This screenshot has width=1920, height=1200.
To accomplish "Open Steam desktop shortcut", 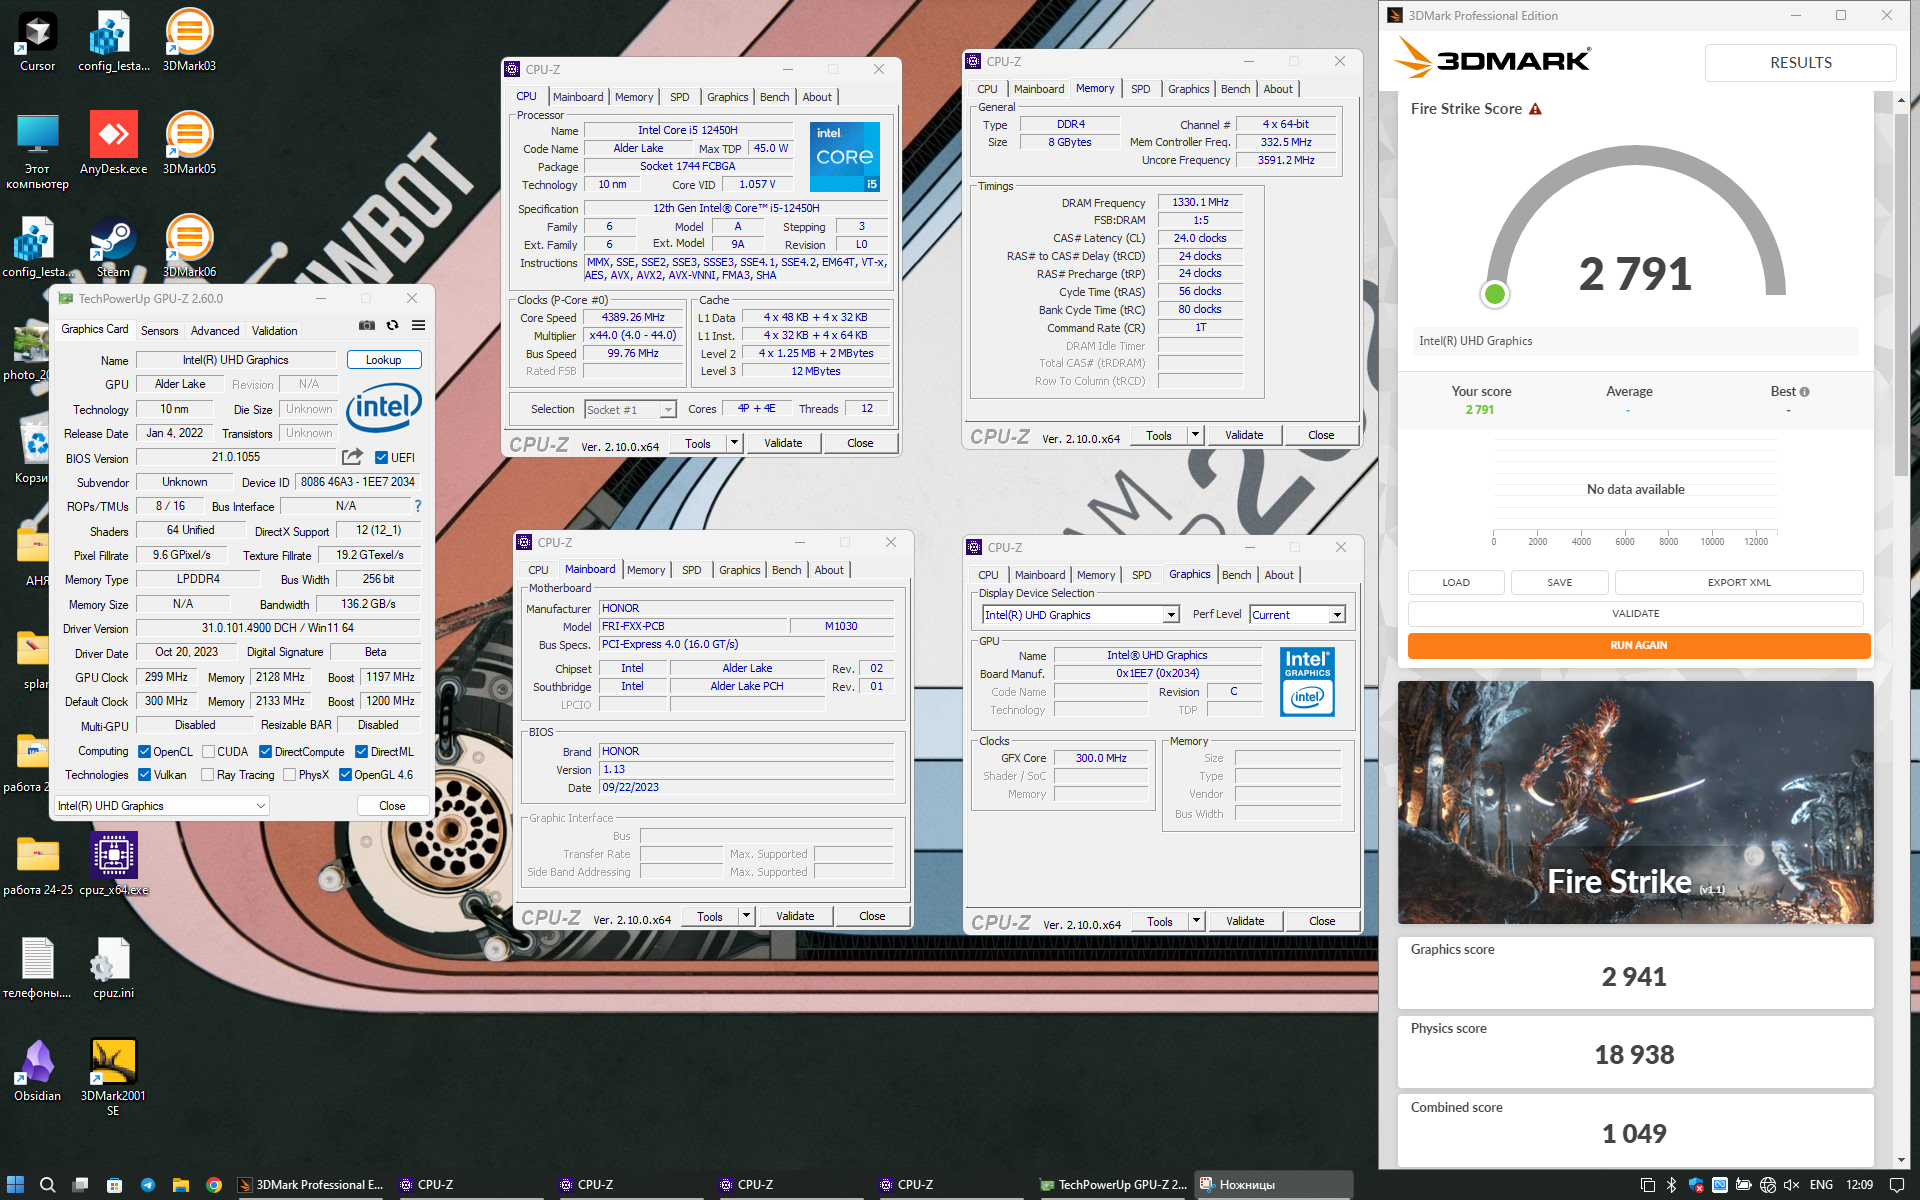I will pyautogui.click(x=113, y=247).
